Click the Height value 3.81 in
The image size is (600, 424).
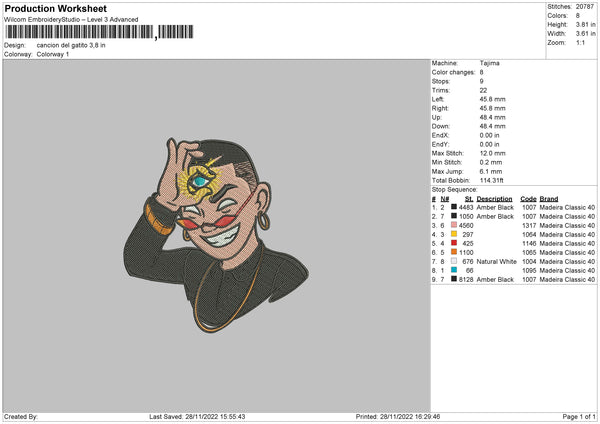tap(585, 24)
